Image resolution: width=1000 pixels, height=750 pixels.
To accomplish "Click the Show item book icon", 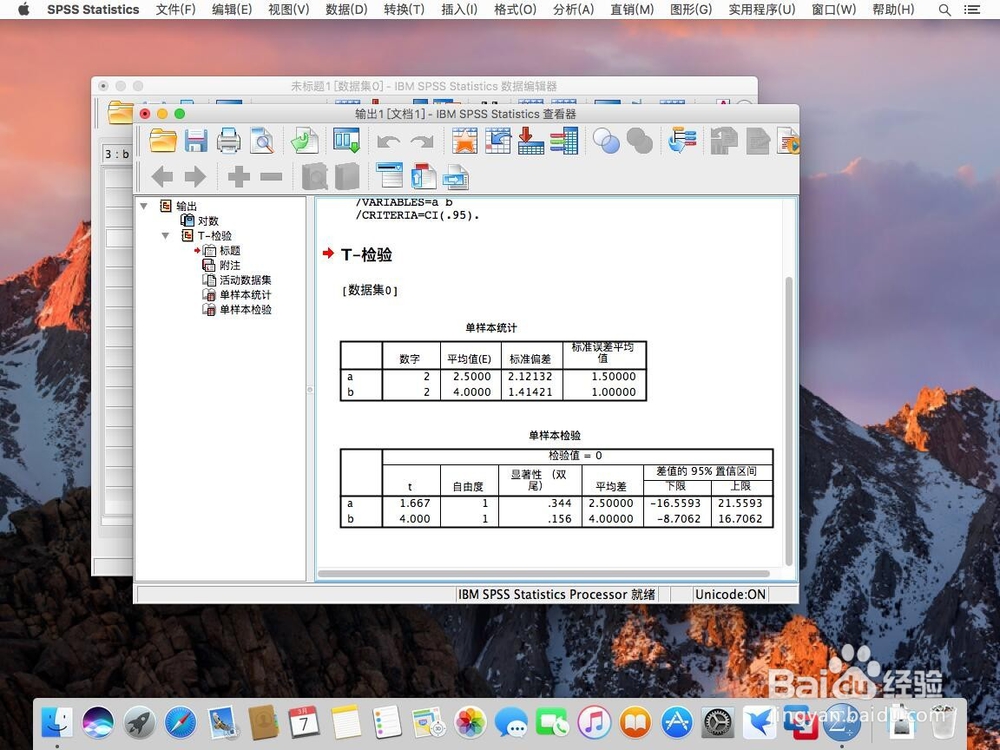I will [314, 177].
